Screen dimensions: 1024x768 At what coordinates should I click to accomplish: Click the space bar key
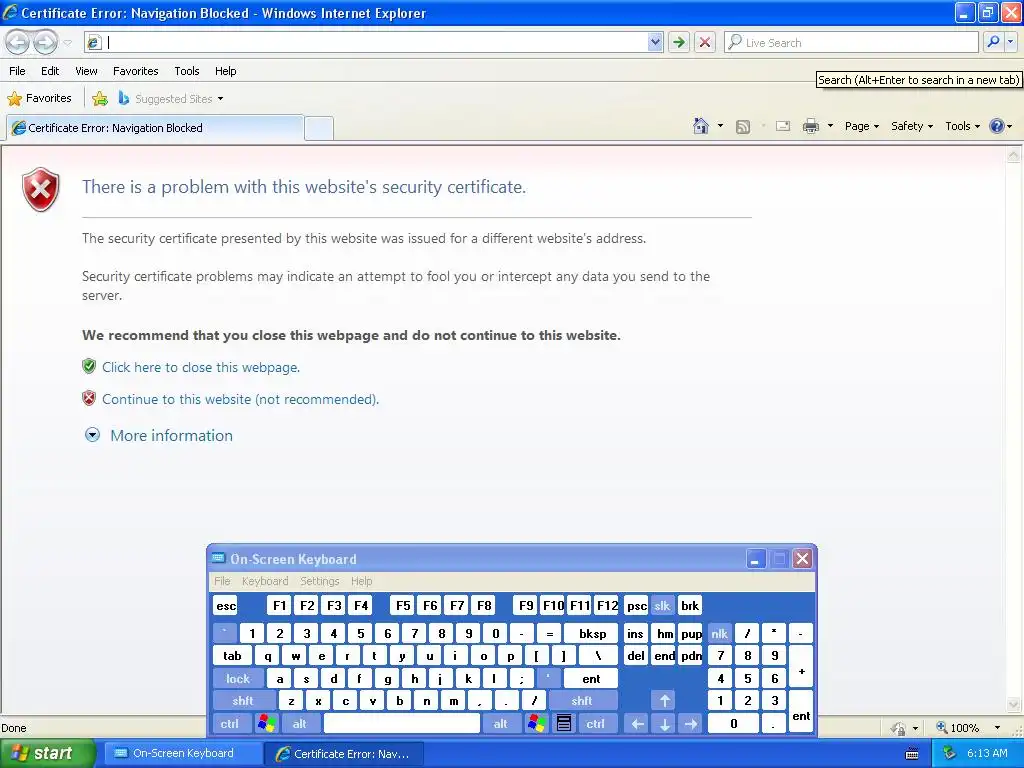coord(402,724)
